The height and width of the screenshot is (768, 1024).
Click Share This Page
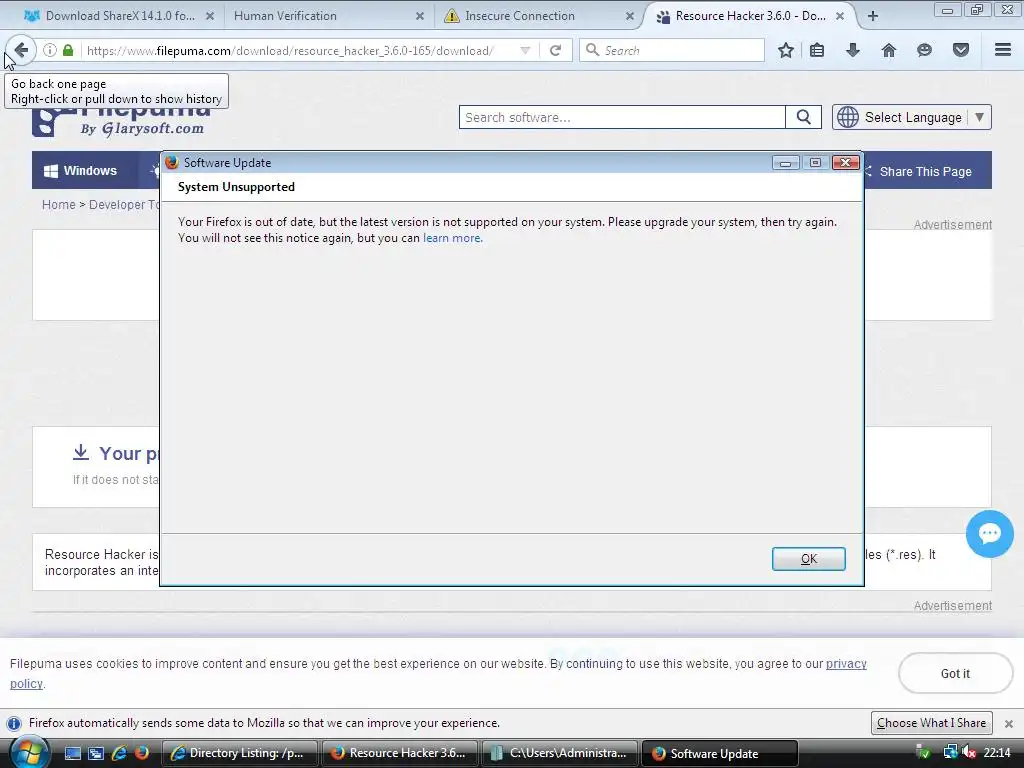tap(925, 171)
